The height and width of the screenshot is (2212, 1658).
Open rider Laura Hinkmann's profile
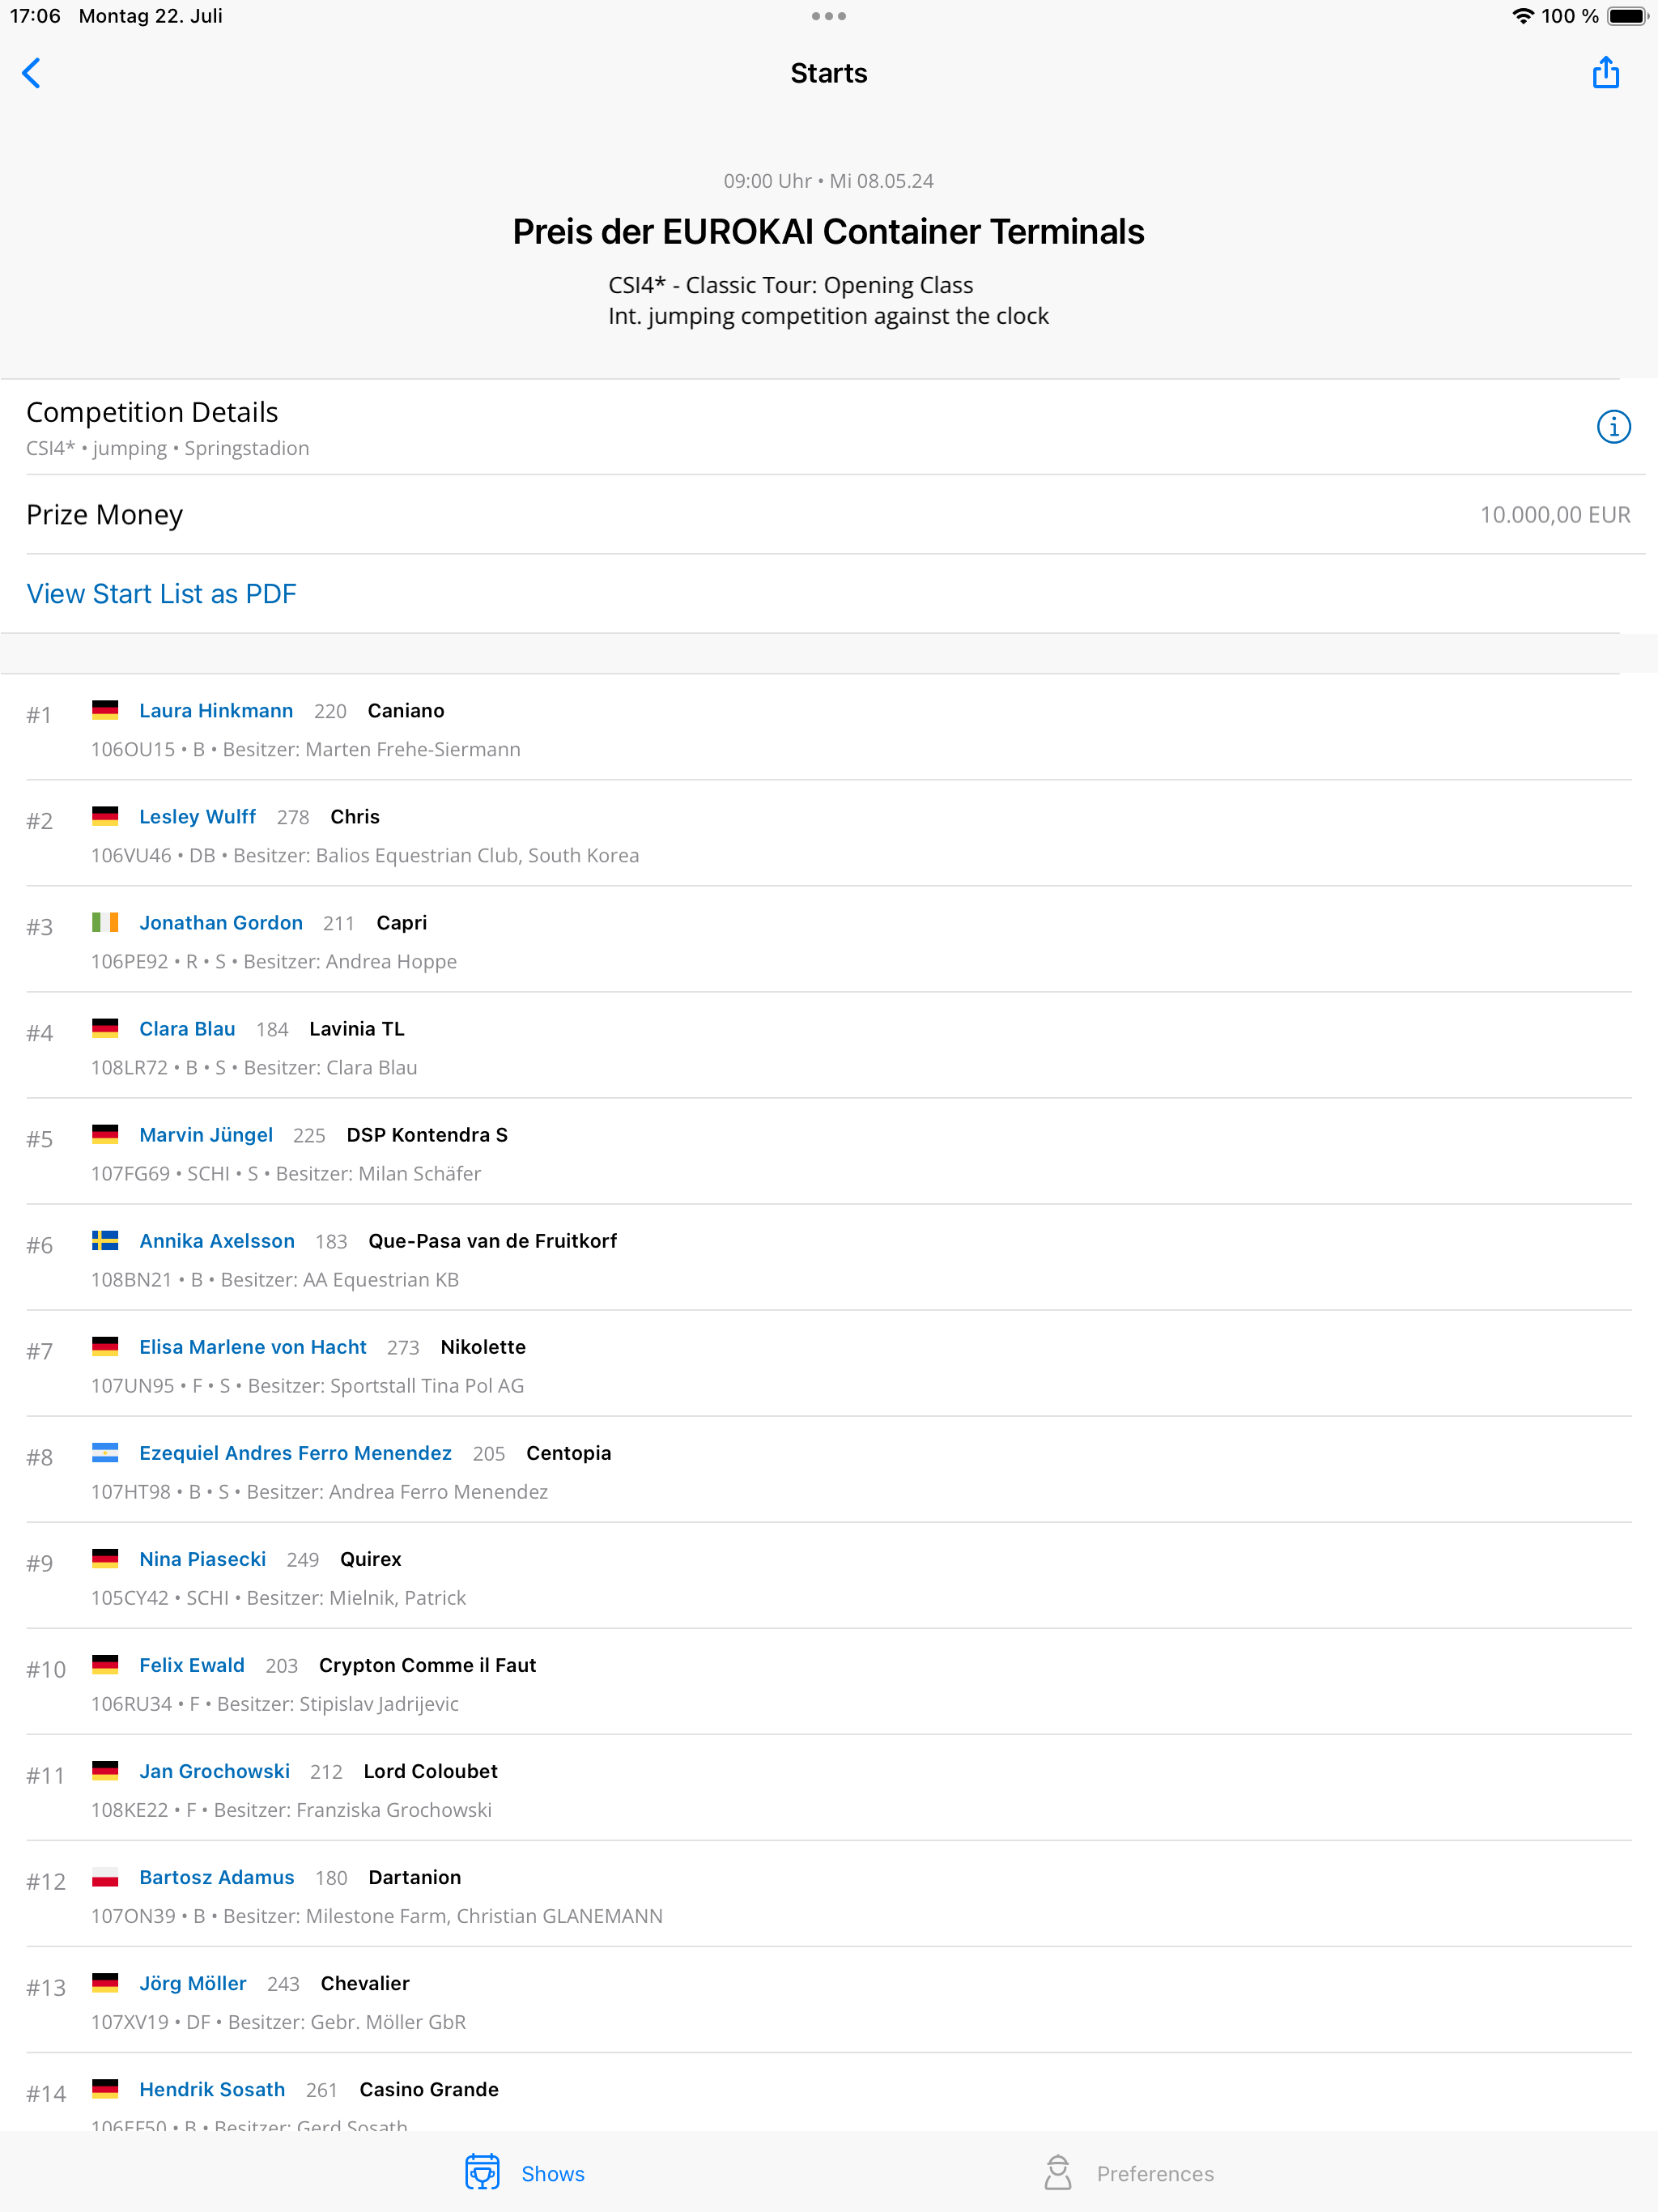point(216,710)
